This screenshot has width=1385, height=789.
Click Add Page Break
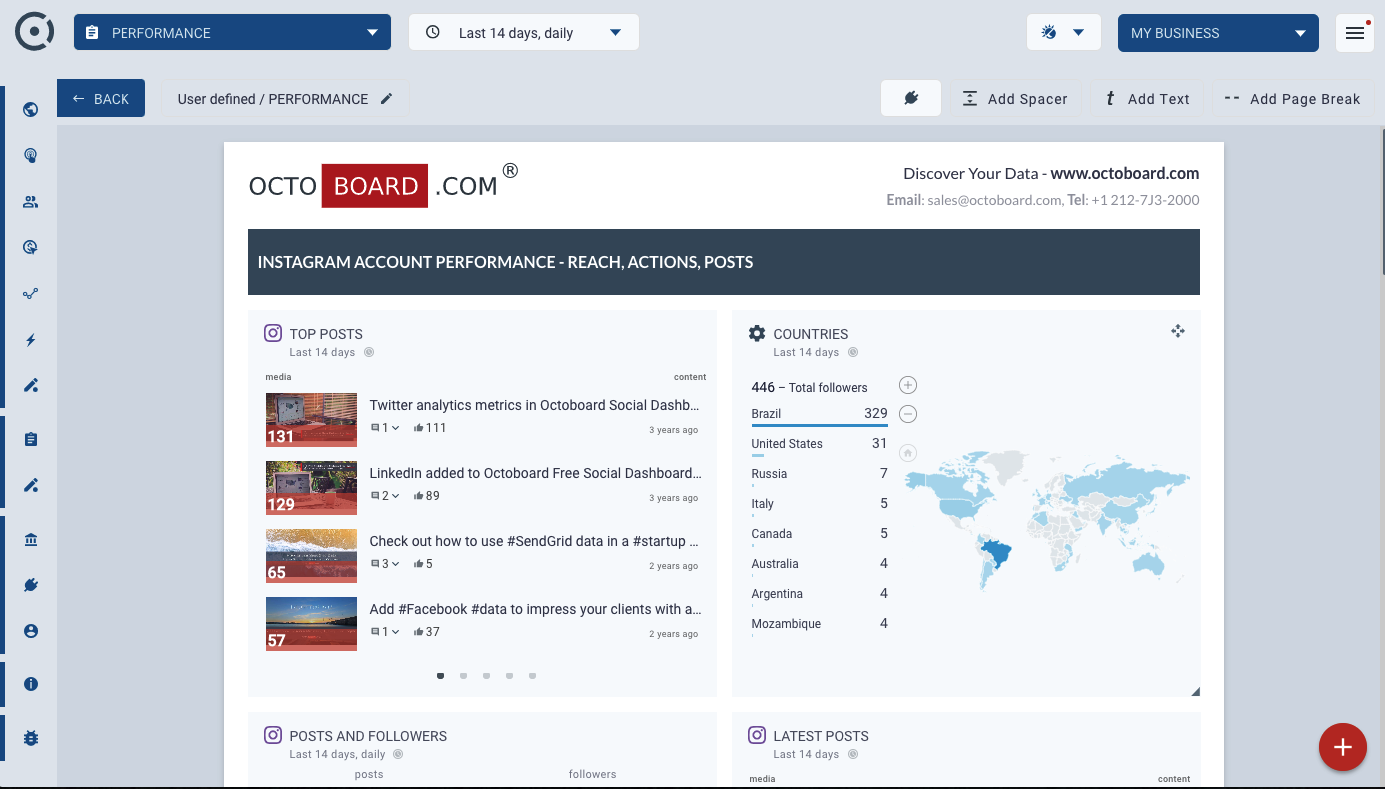(x=1291, y=99)
